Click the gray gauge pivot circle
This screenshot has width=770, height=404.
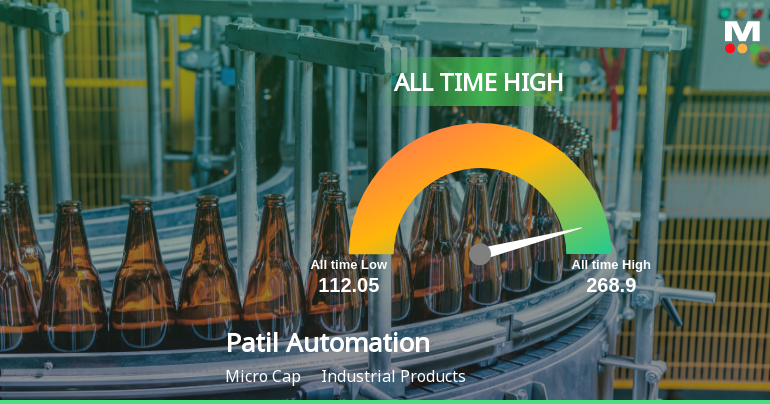pos(480,254)
